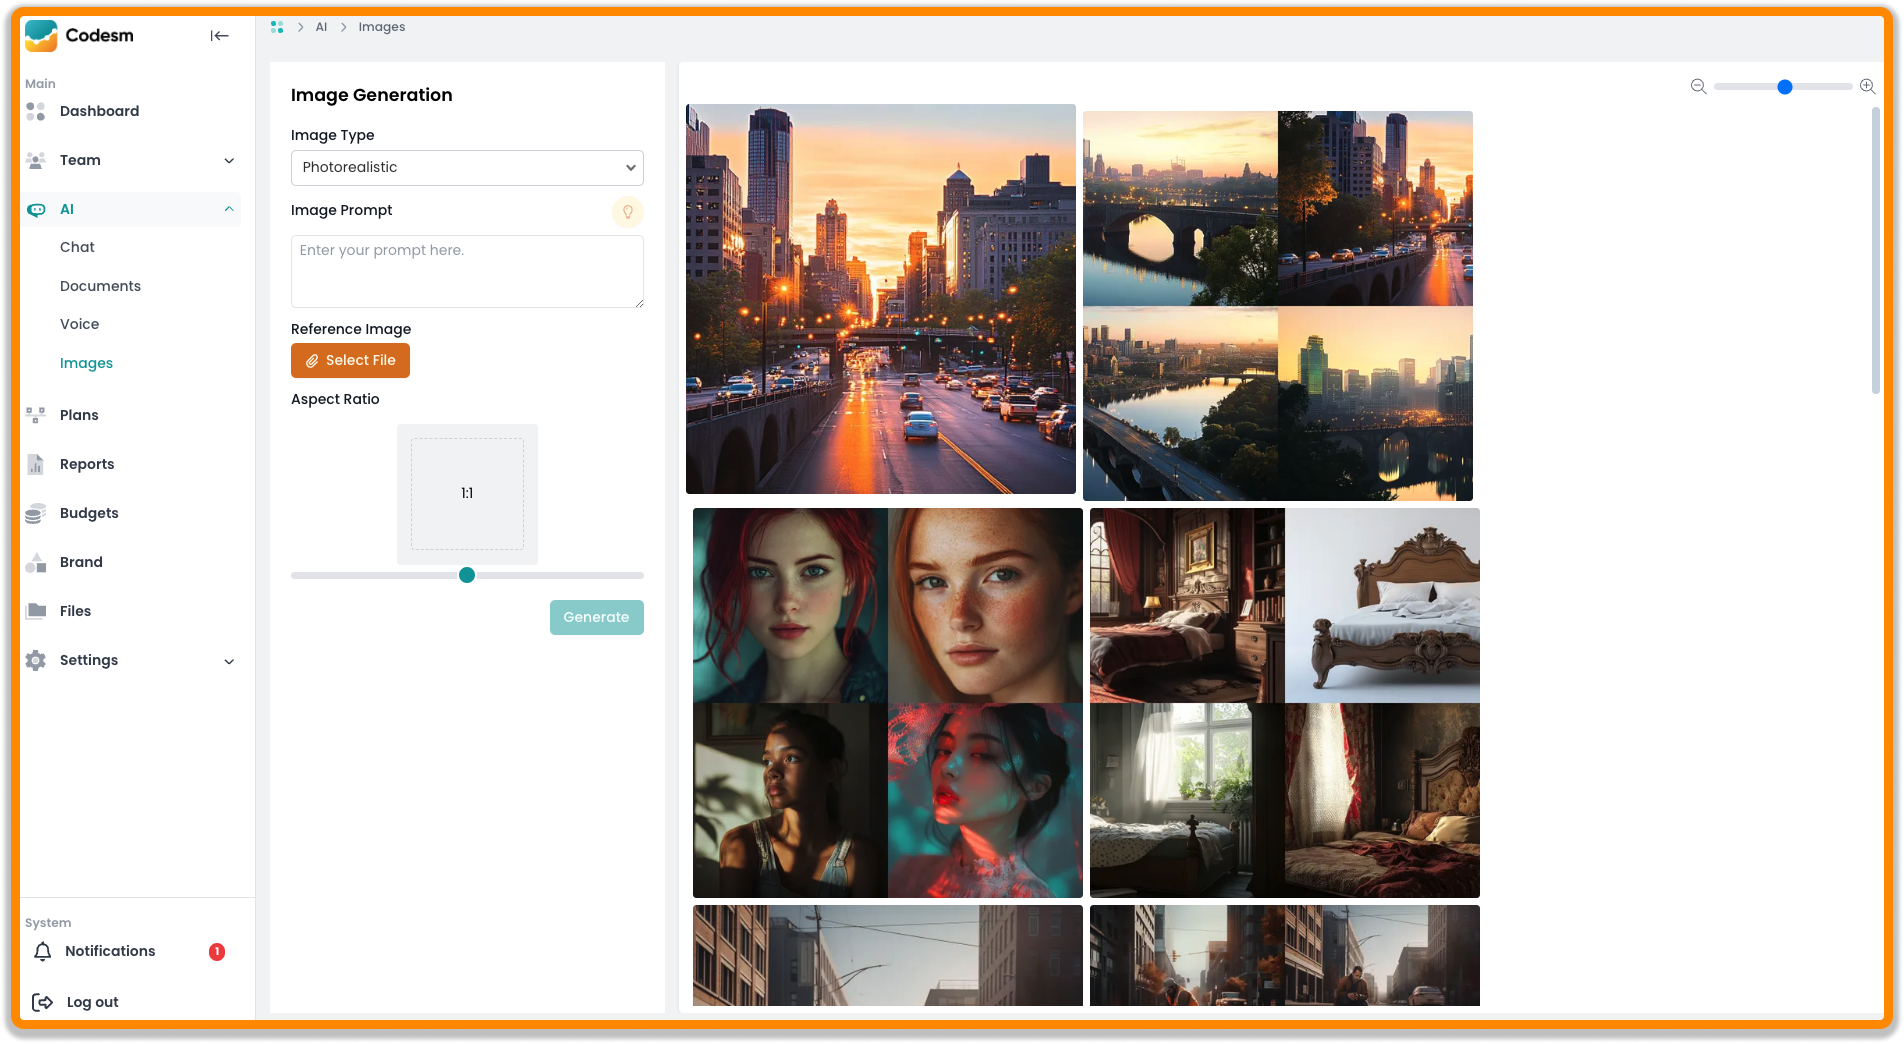Screen dimensions: 1904x1044
Task: Select the Dashboard icon in sidebar
Action: tap(36, 111)
